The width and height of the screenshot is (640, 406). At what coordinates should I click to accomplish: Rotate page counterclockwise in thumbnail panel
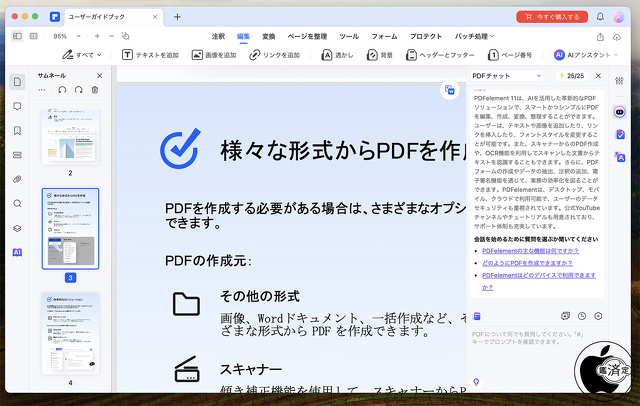coord(62,90)
